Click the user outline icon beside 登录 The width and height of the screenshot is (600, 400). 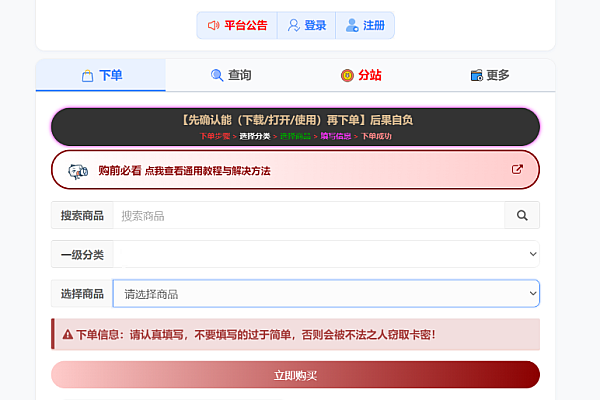[293, 26]
